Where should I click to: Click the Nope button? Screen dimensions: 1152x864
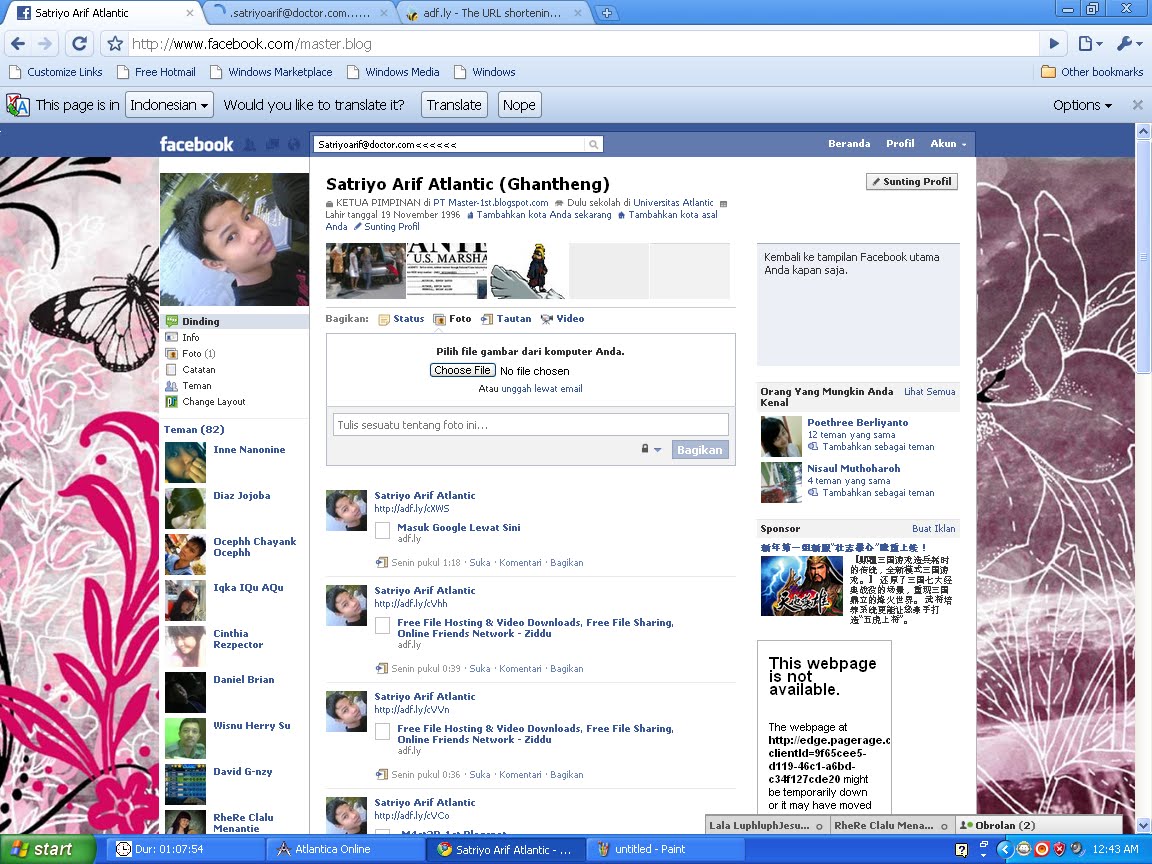coord(519,105)
